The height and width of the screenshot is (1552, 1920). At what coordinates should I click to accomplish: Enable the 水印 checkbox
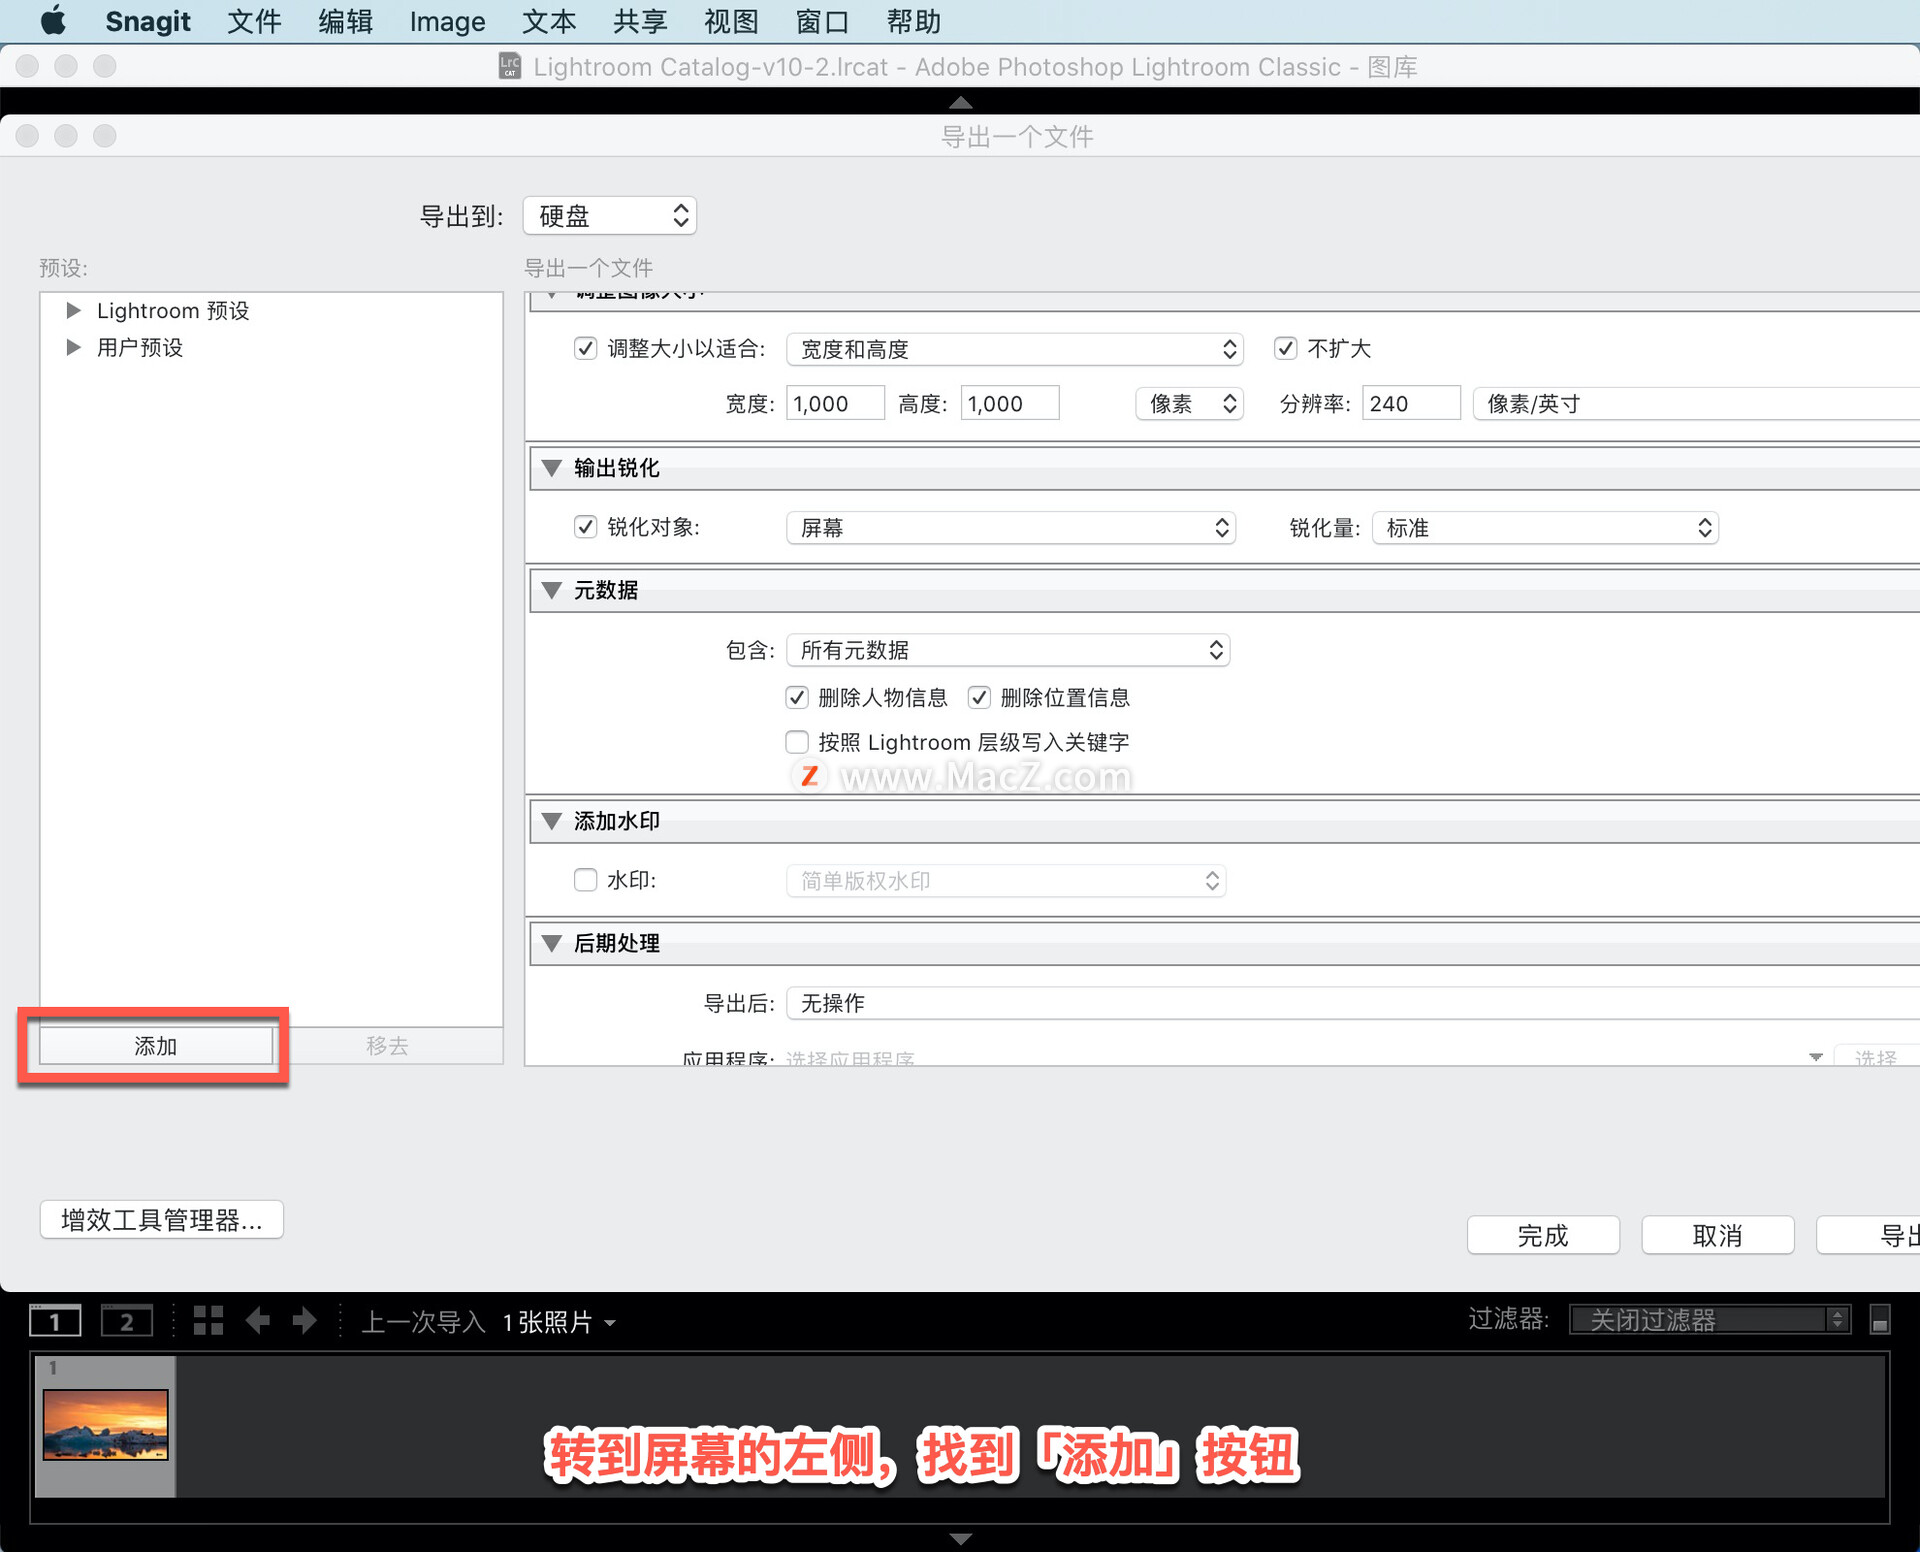(x=586, y=880)
